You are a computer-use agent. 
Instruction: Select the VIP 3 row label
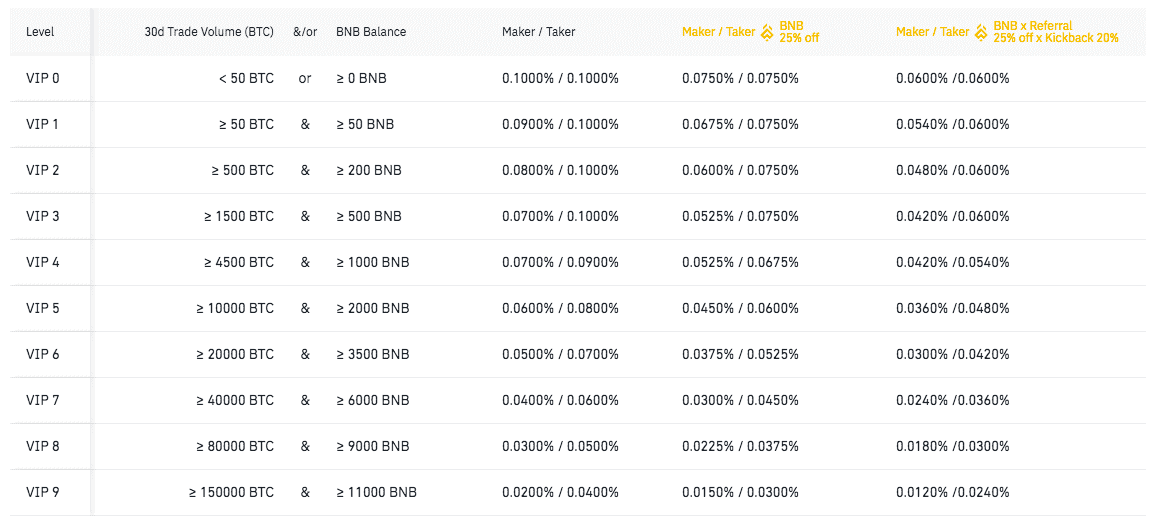(43, 216)
